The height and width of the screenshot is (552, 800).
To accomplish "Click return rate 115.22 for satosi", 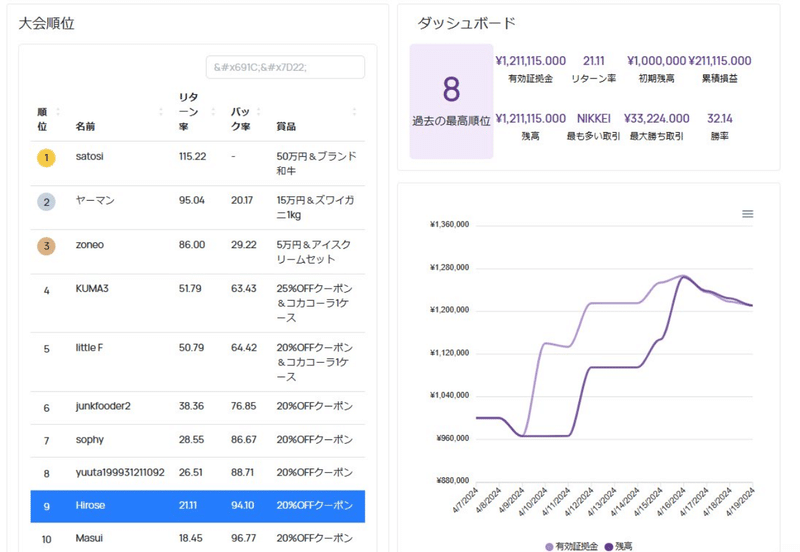I will coord(192,156).
